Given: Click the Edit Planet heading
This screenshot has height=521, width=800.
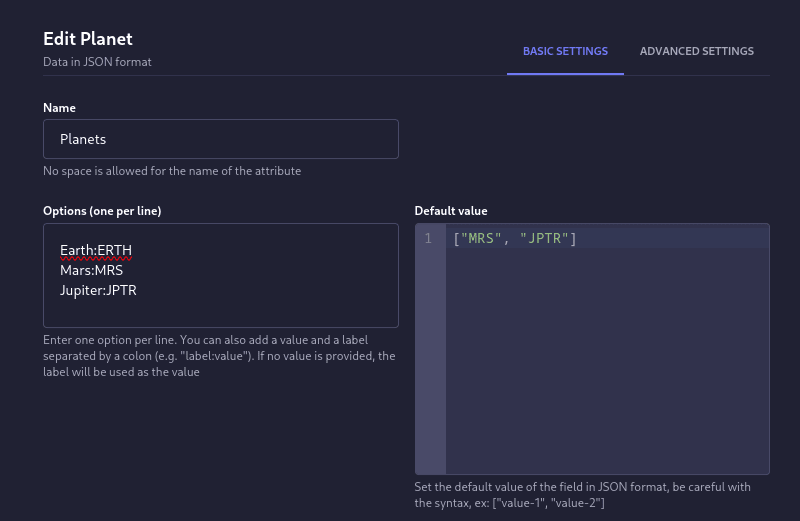Looking at the screenshot, I should coord(88,39).
